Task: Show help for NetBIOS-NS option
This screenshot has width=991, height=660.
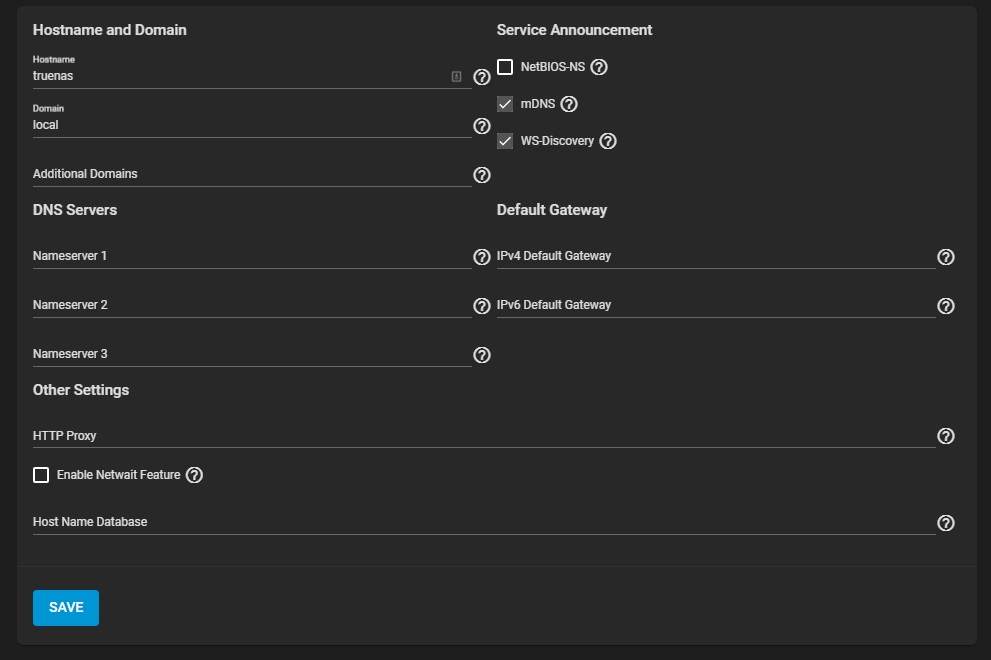Action: coord(599,67)
